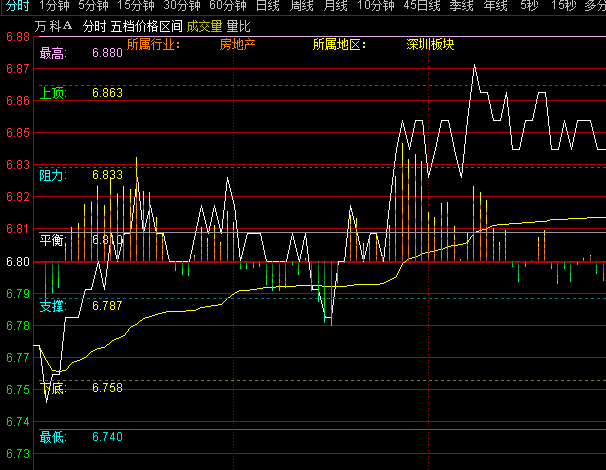Switch to the 1分钟 period tab
This screenshot has width=606, height=470.
click(54, 6)
